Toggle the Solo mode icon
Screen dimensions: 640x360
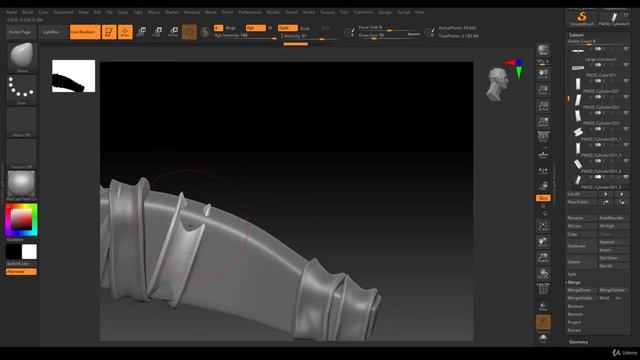[543, 338]
